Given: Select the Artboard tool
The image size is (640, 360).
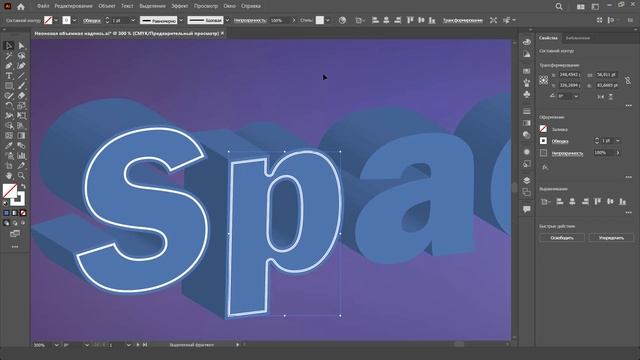Looking at the screenshot, I should 9,166.
